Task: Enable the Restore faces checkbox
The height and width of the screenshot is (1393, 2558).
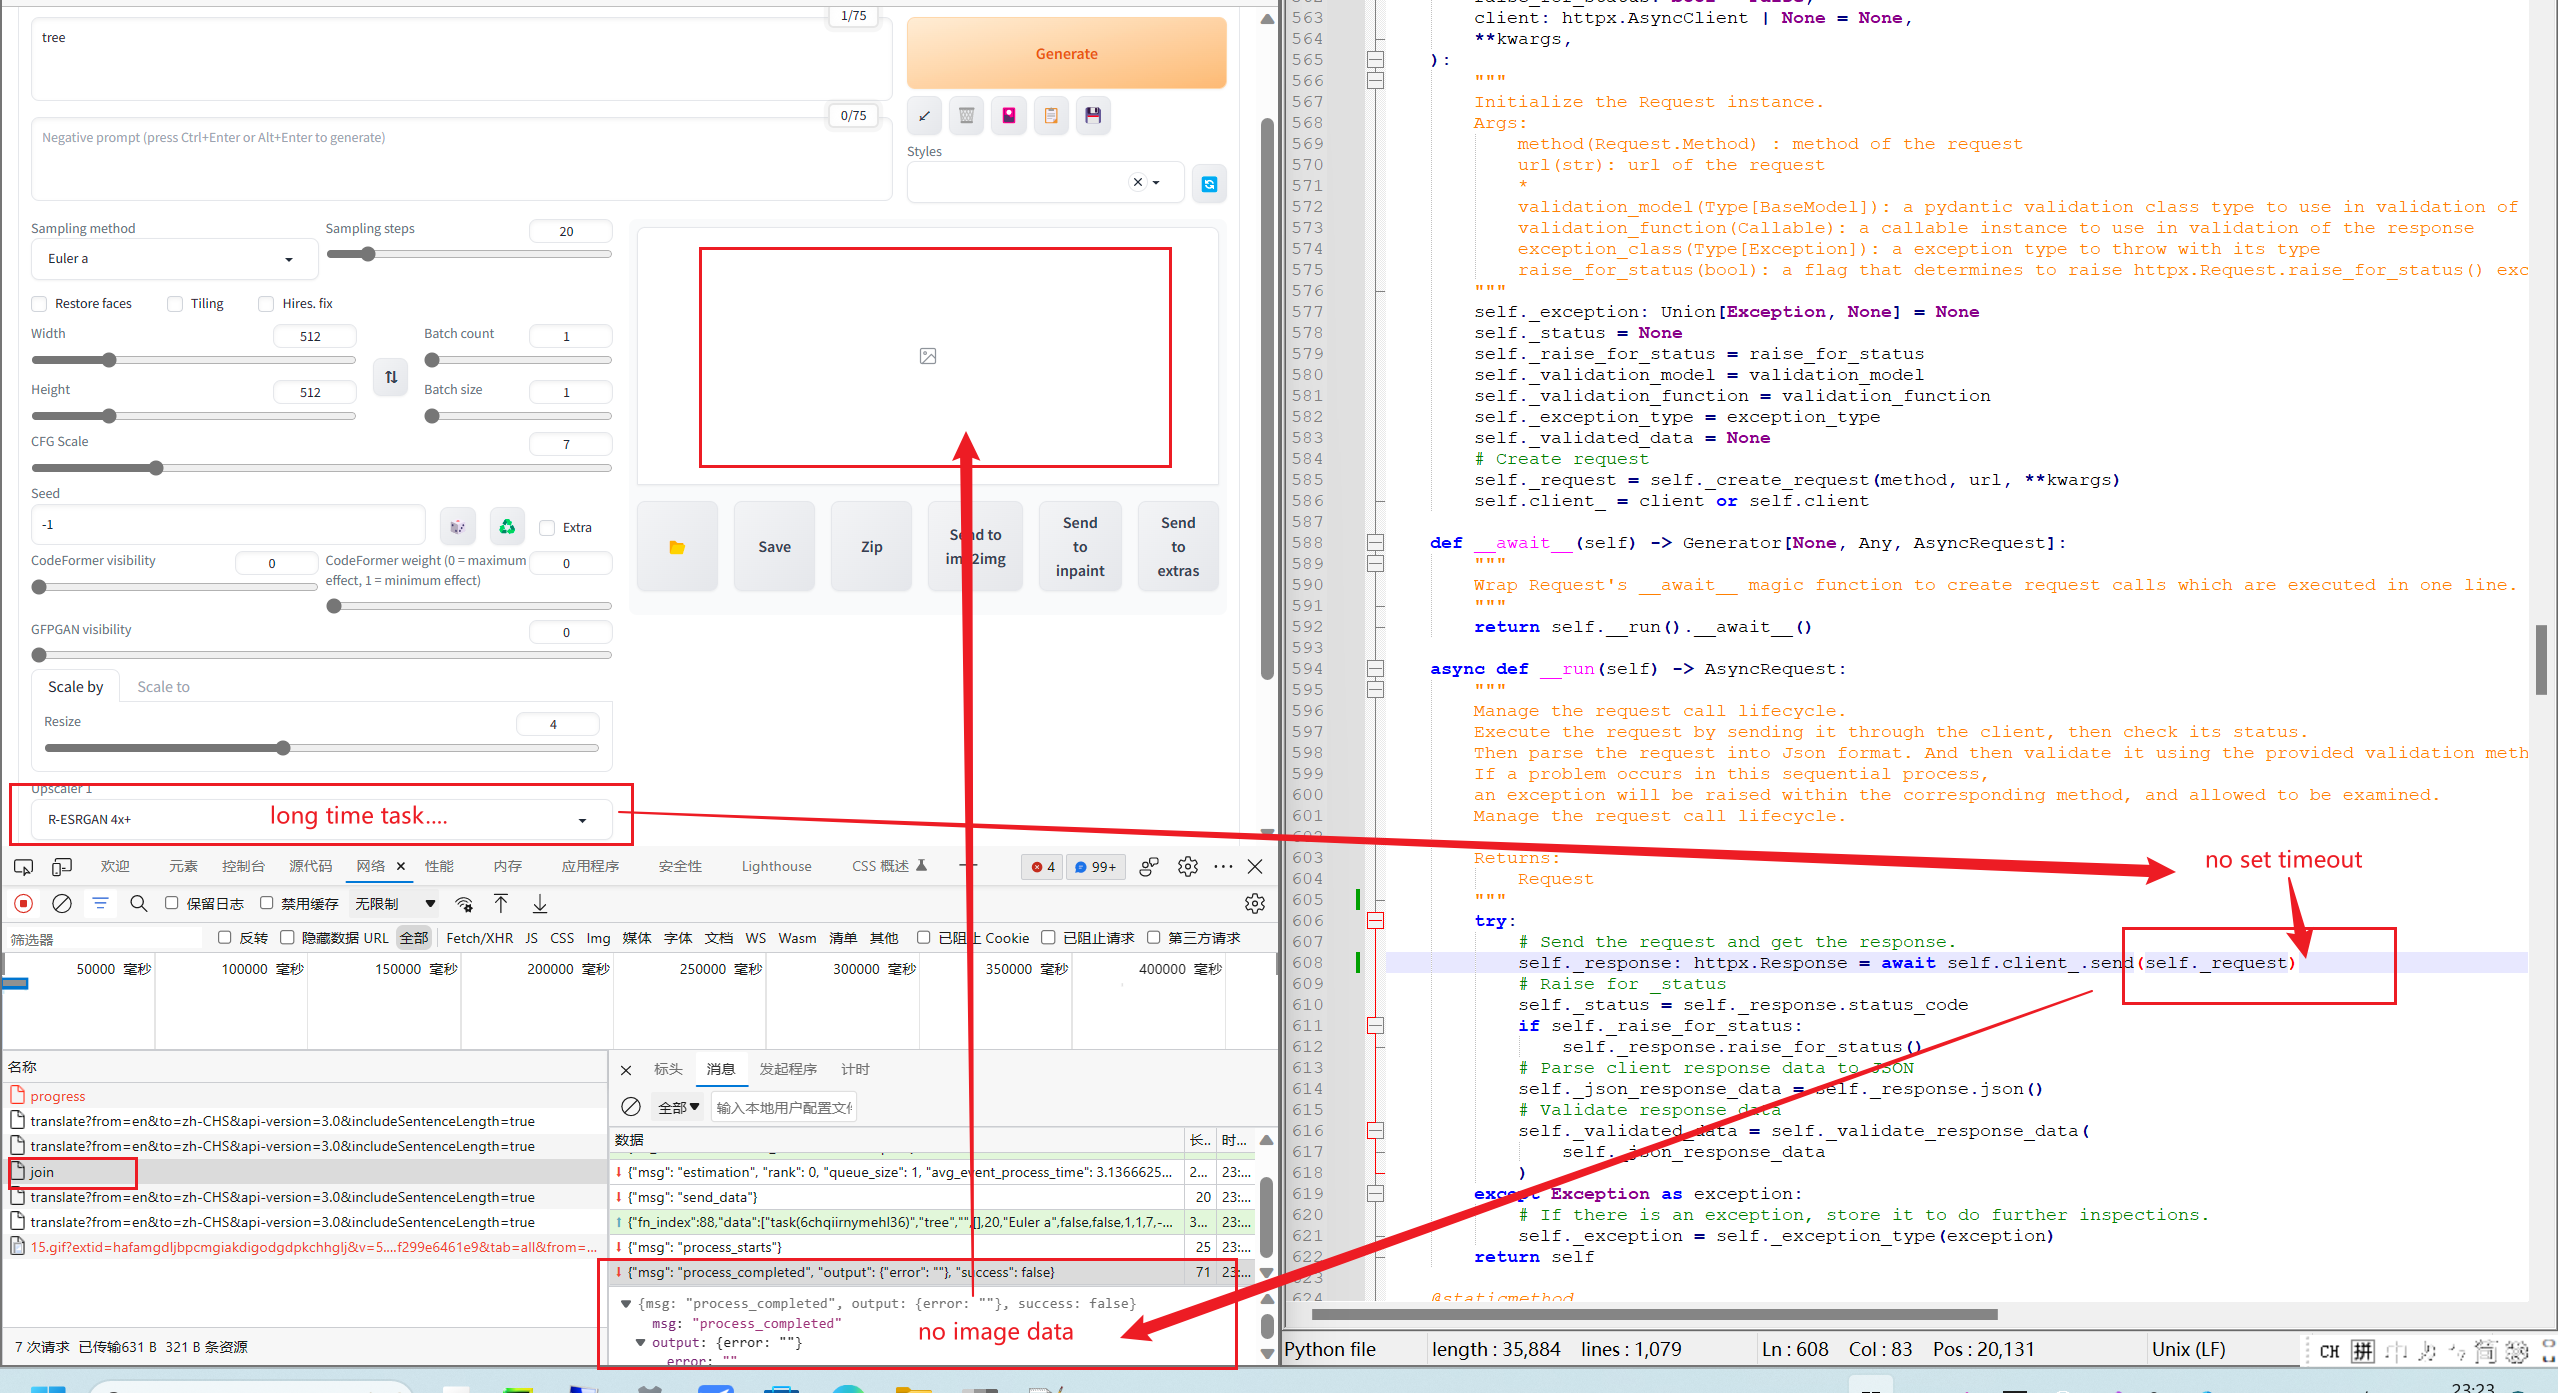Action: (39, 303)
